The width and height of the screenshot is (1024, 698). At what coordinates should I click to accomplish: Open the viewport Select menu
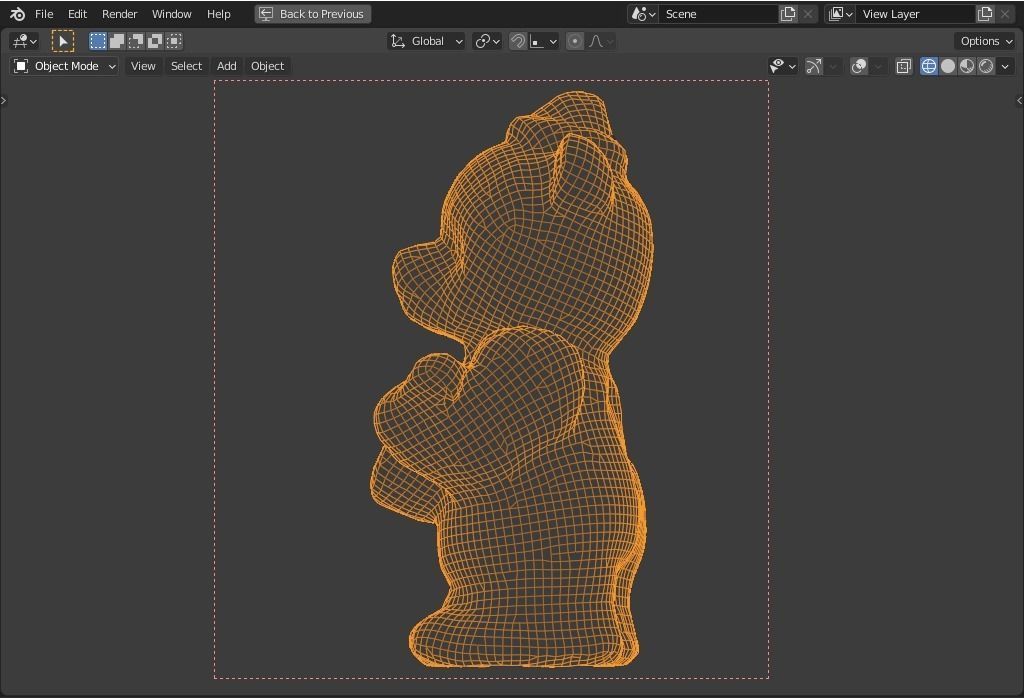[186, 66]
